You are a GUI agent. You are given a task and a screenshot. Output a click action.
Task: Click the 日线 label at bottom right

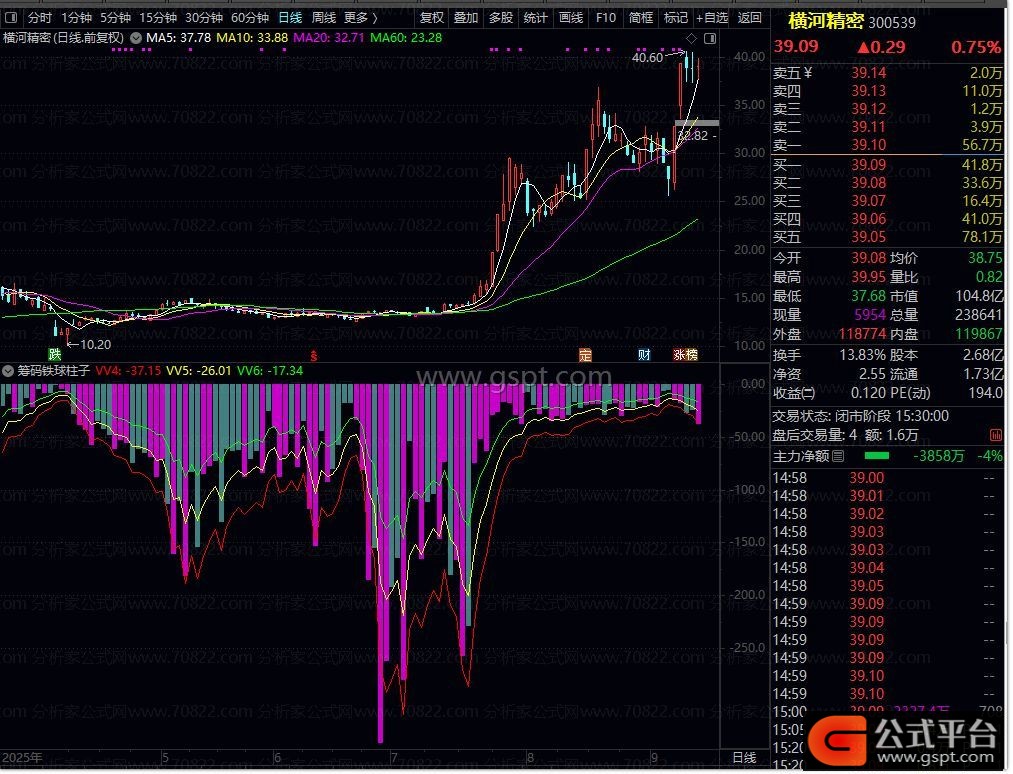point(745,758)
